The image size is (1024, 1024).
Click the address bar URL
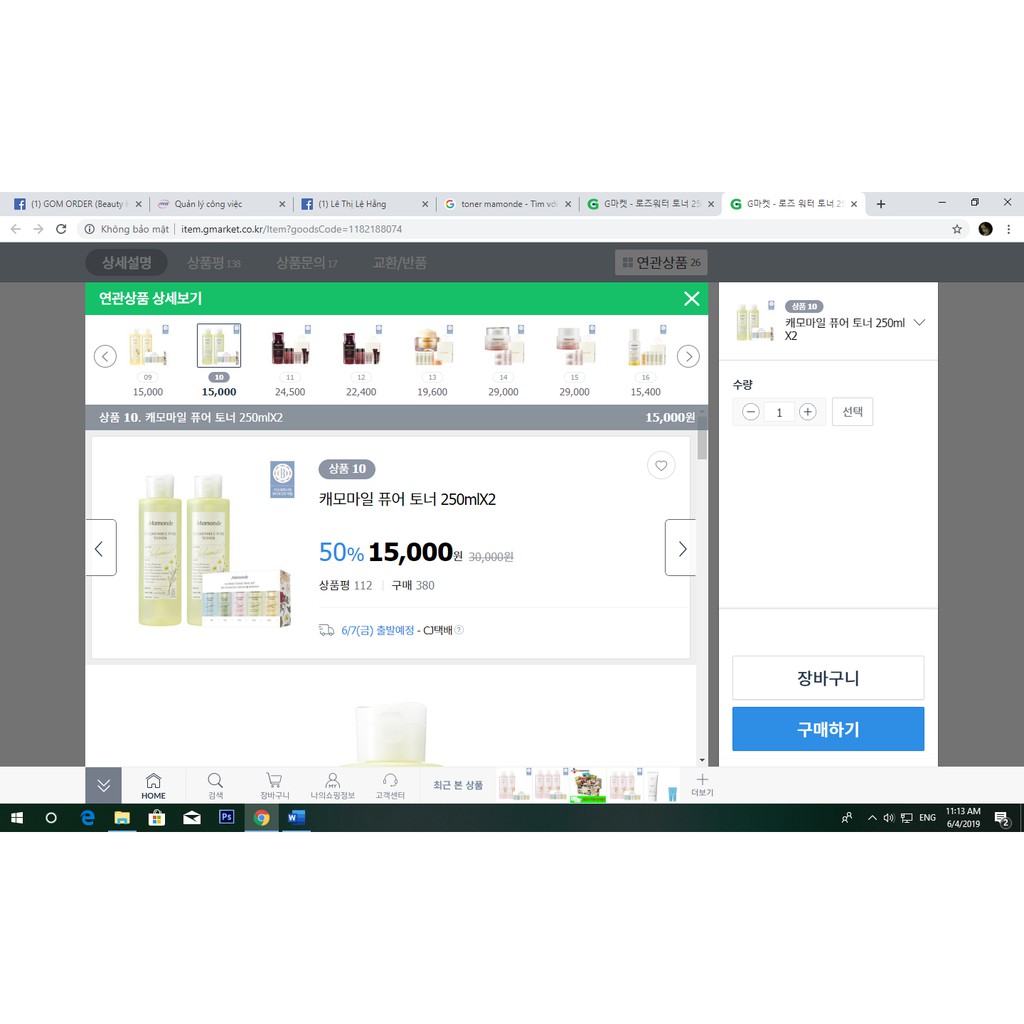291,229
